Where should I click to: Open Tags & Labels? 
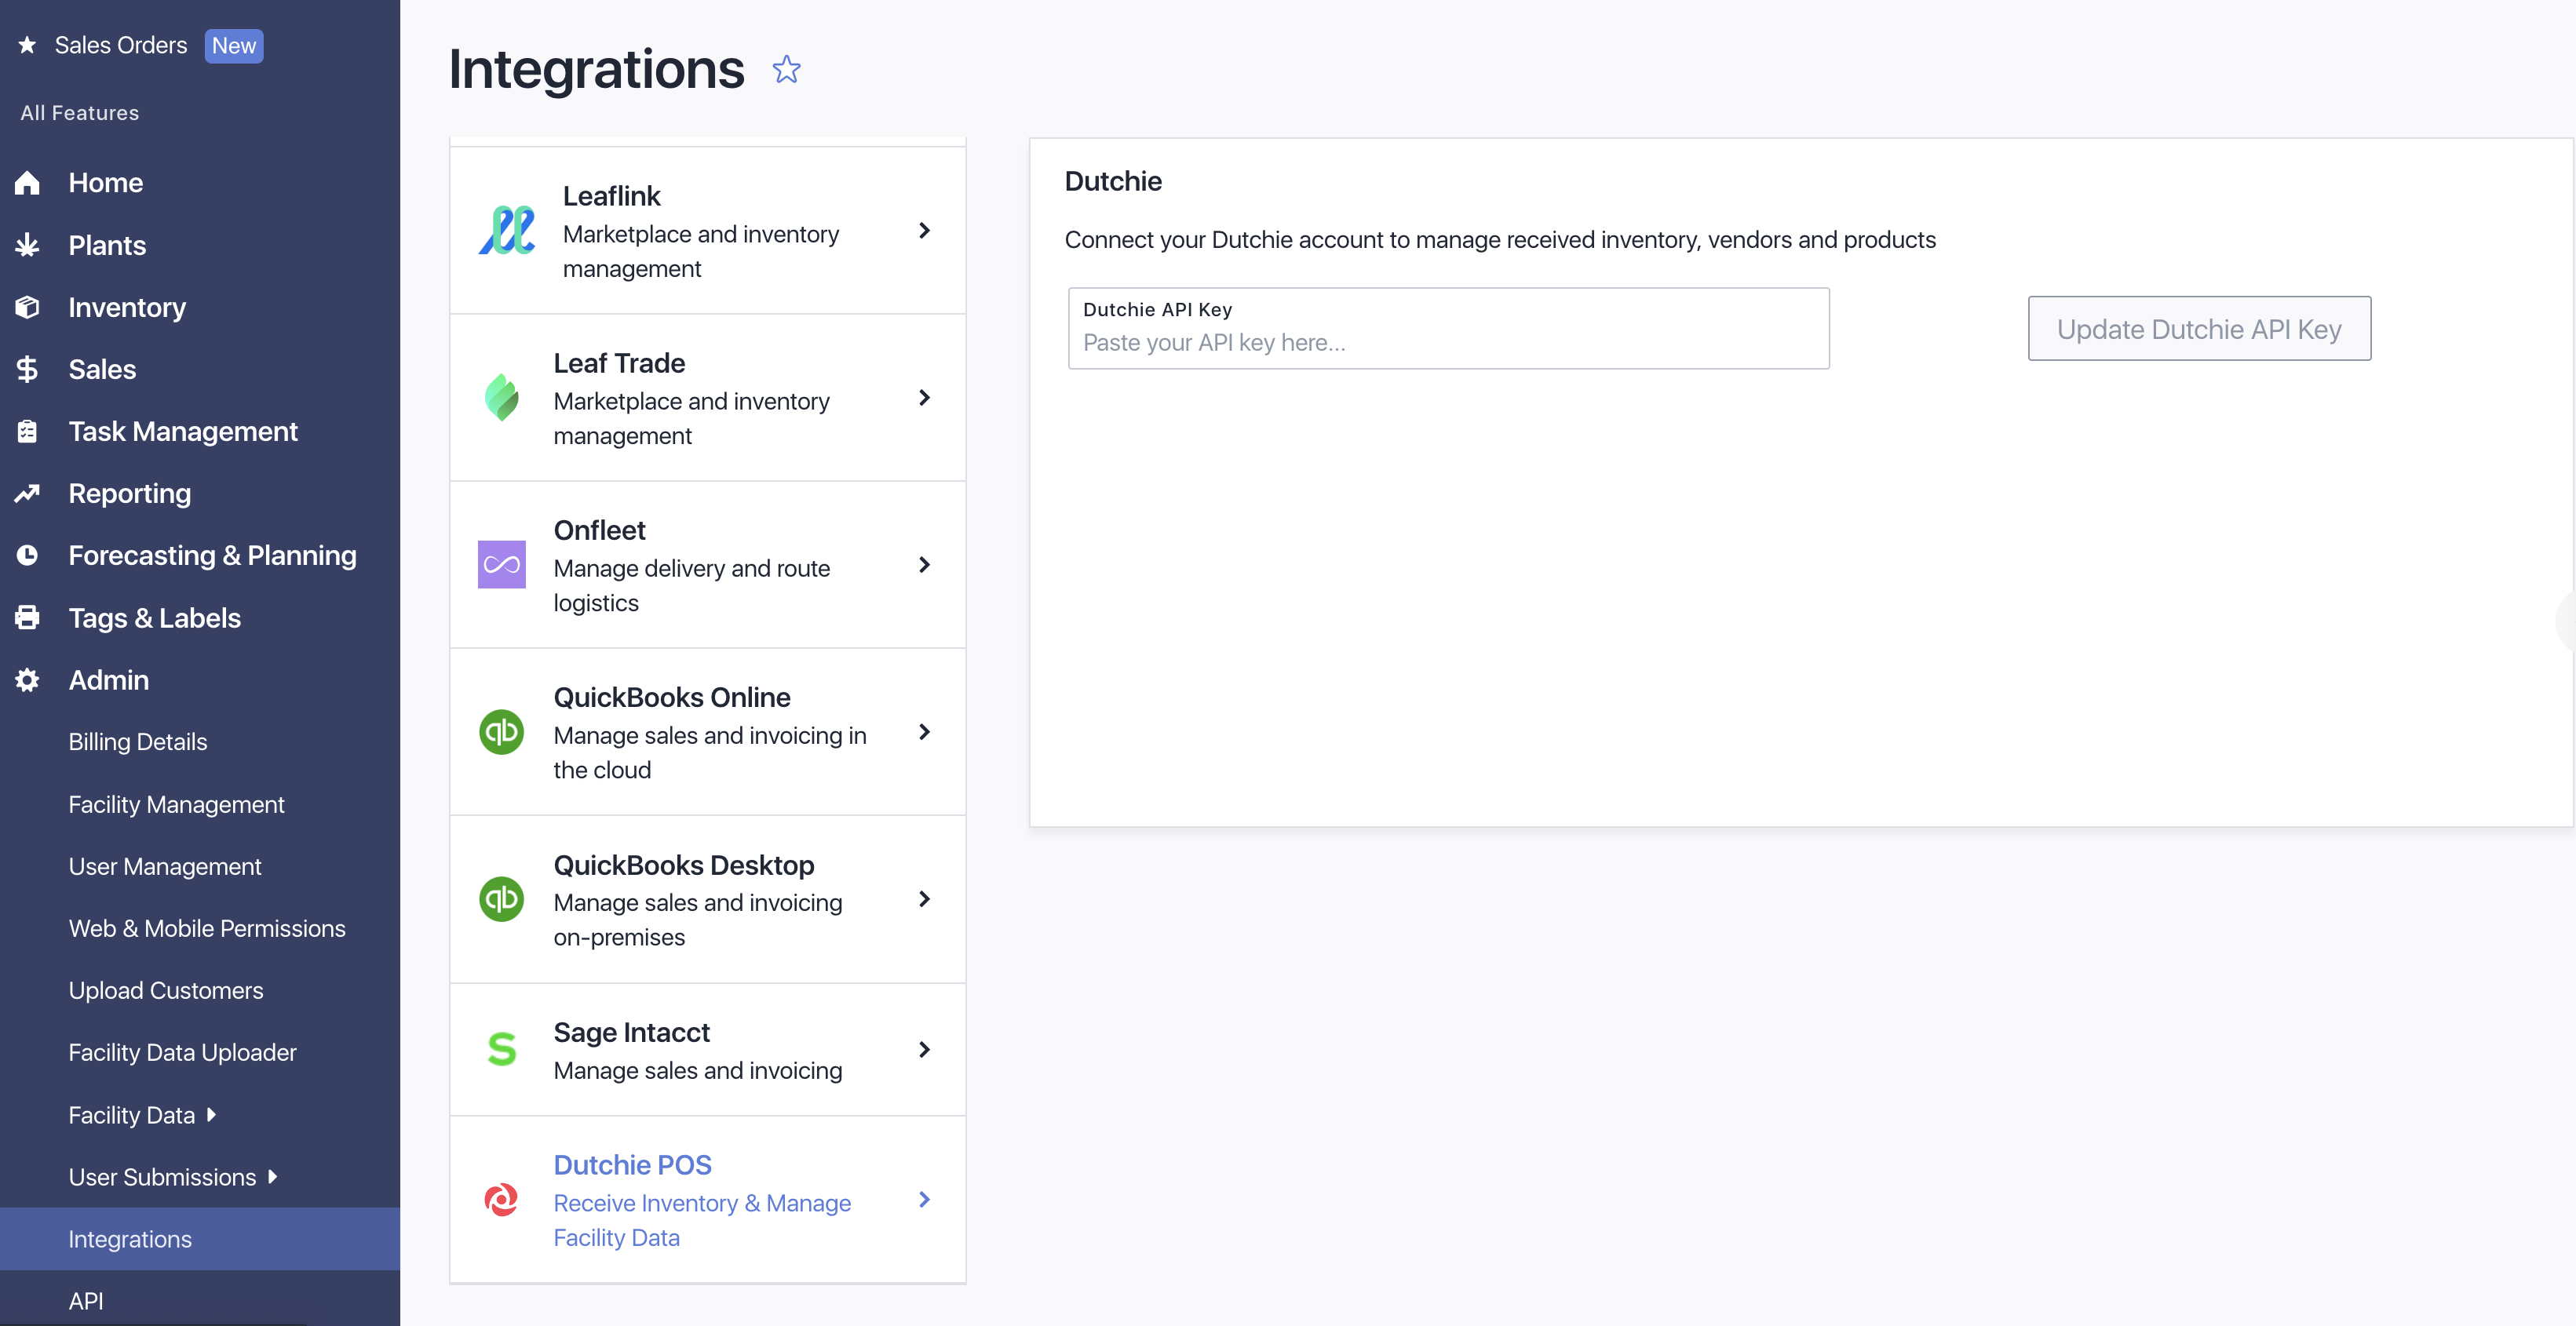pos(155,617)
